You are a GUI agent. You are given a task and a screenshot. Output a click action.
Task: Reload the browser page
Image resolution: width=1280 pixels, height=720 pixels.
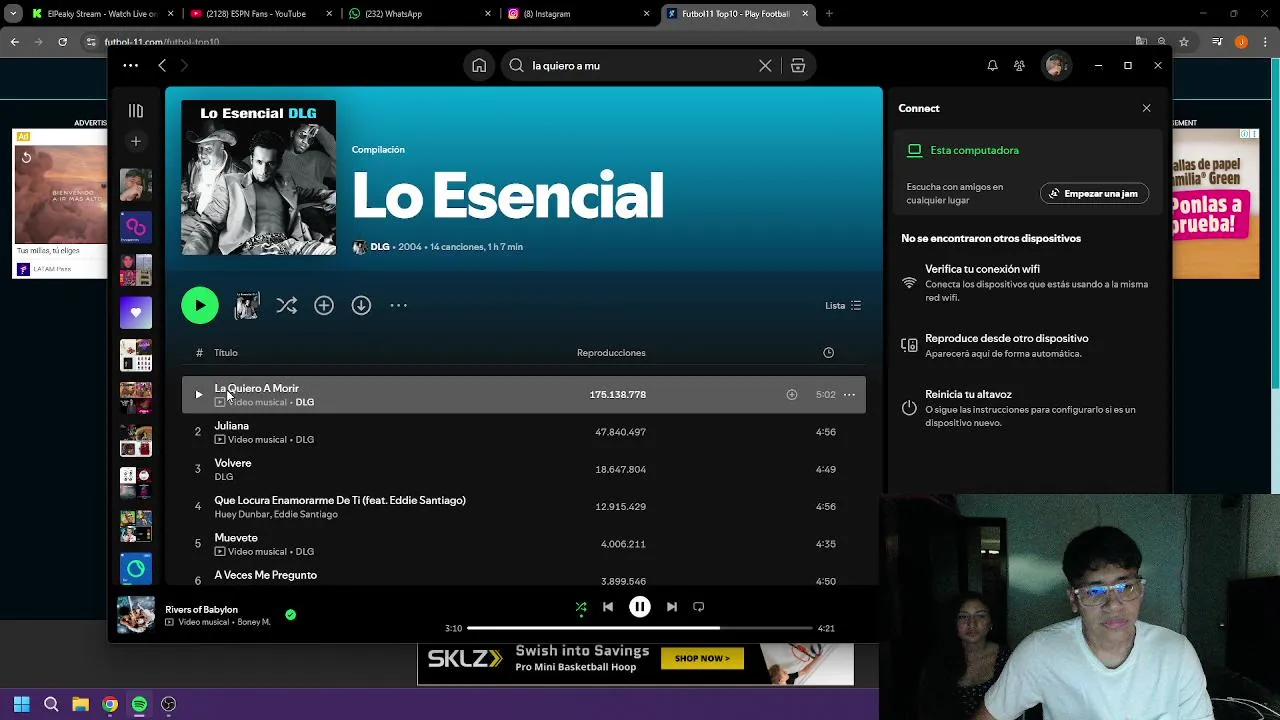62,42
